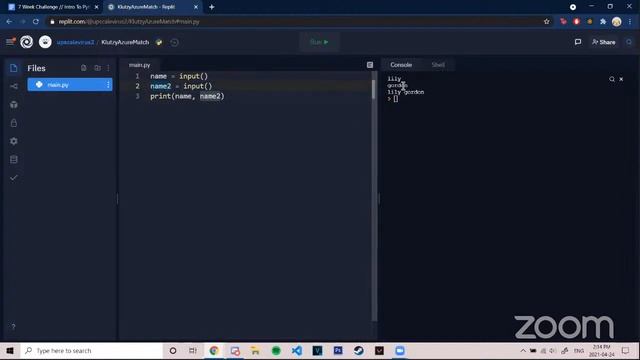Open the Chrome profile avatar
Image resolution: width=640 pixels, height=360 pixels.
(x=616, y=22)
